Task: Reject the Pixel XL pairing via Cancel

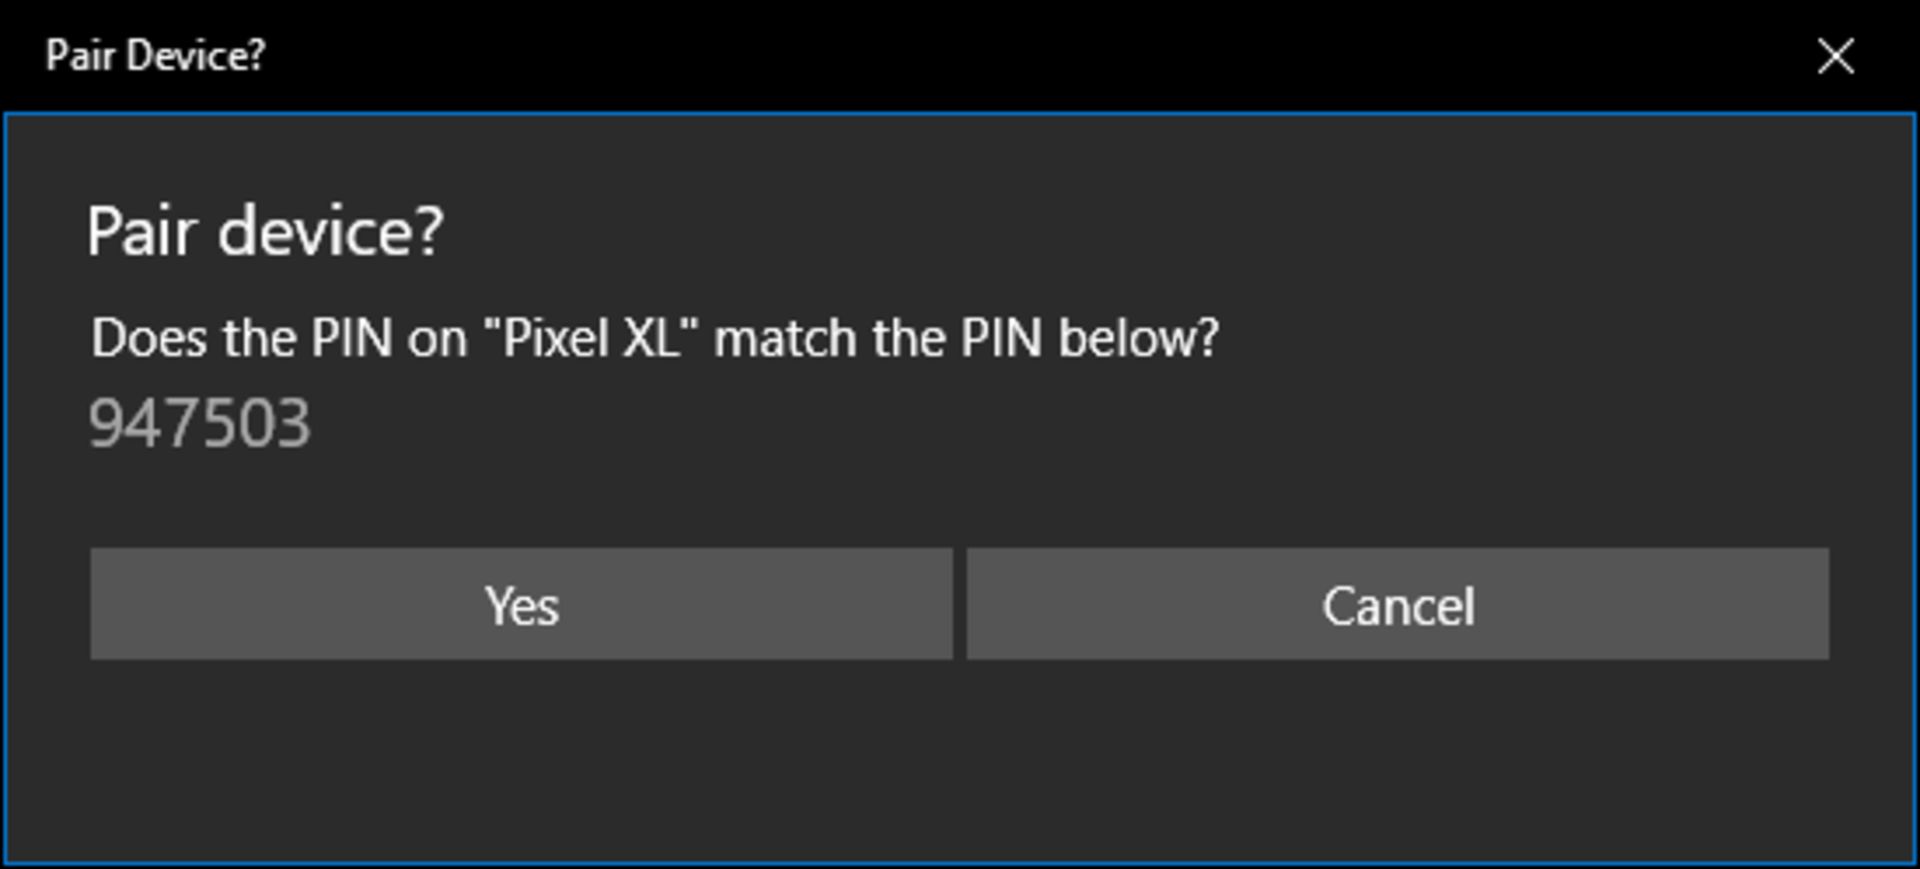Action: tap(1397, 604)
